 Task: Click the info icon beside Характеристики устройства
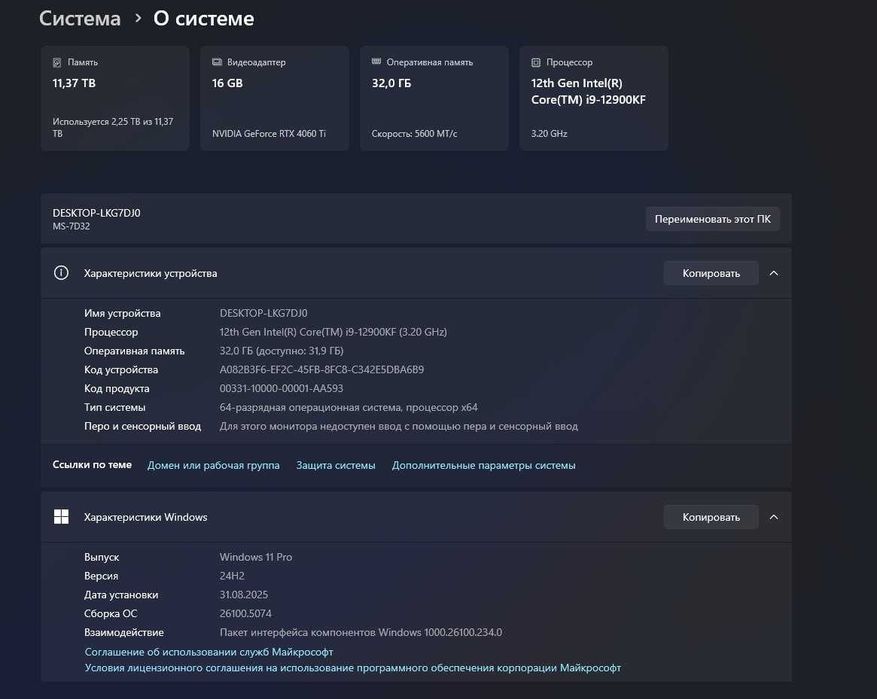(61, 273)
